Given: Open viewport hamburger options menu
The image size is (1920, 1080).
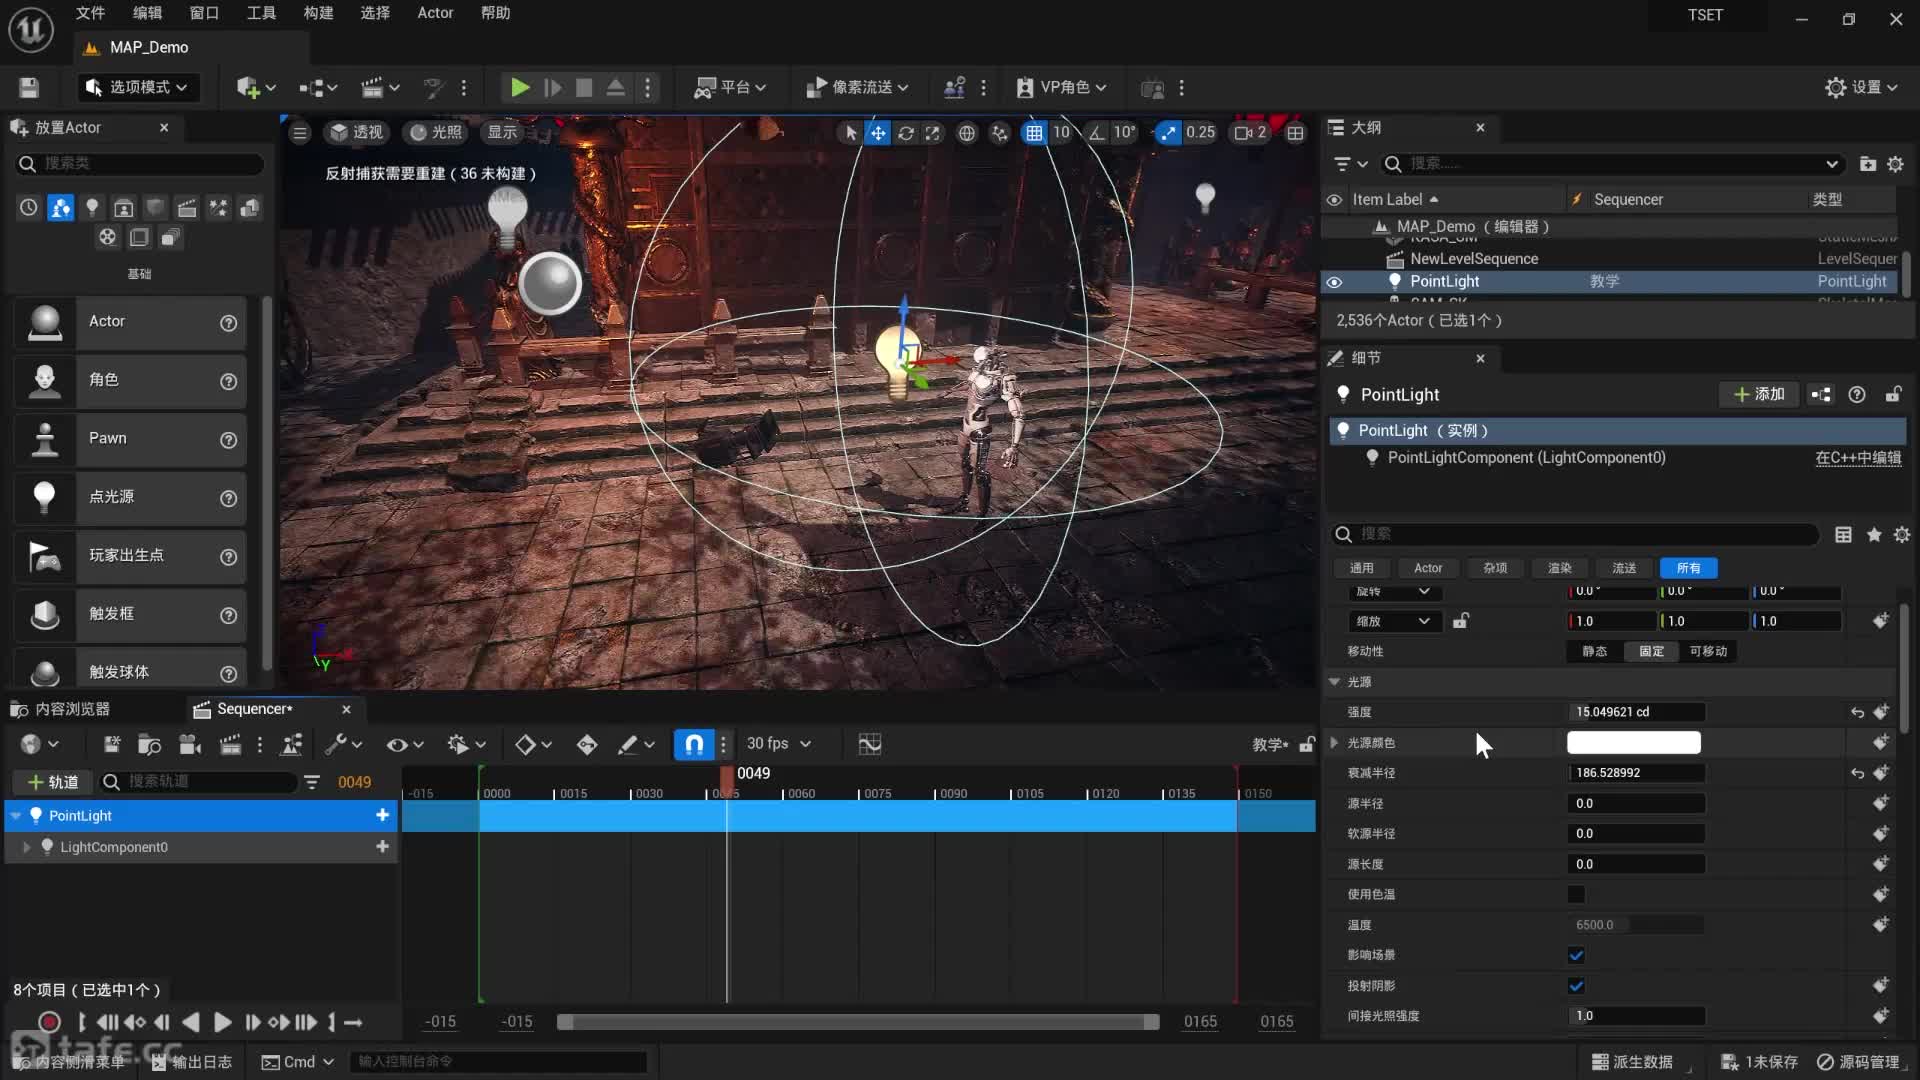Looking at the screenshot, I should point(300,133).
